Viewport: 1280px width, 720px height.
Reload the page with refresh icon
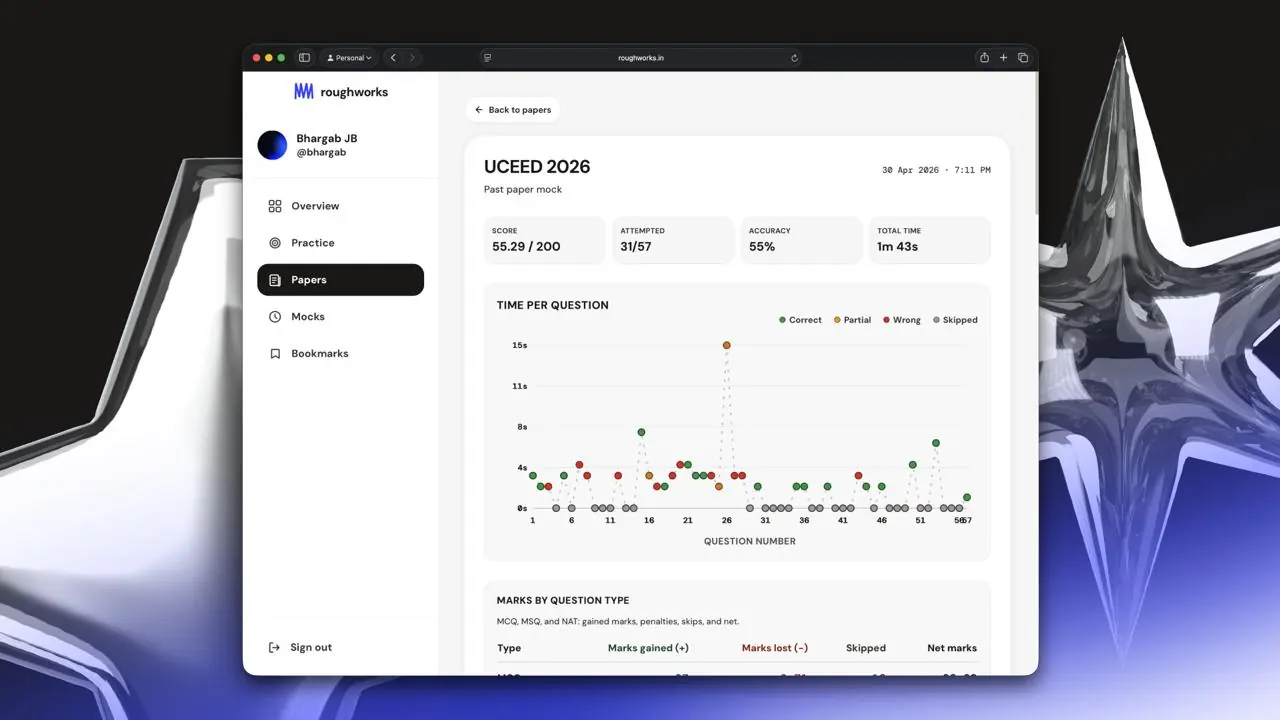pos(794,58)
